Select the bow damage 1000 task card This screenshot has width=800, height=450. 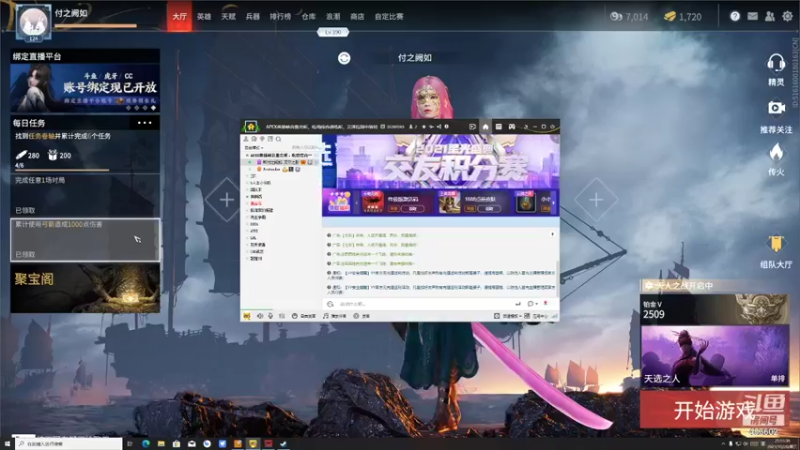coord(85,240)
